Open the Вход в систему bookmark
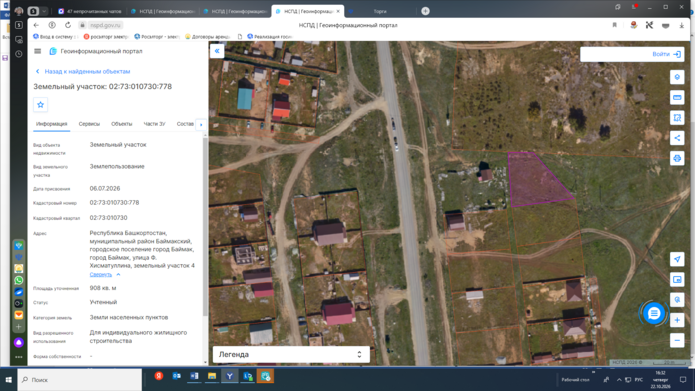 55,37
